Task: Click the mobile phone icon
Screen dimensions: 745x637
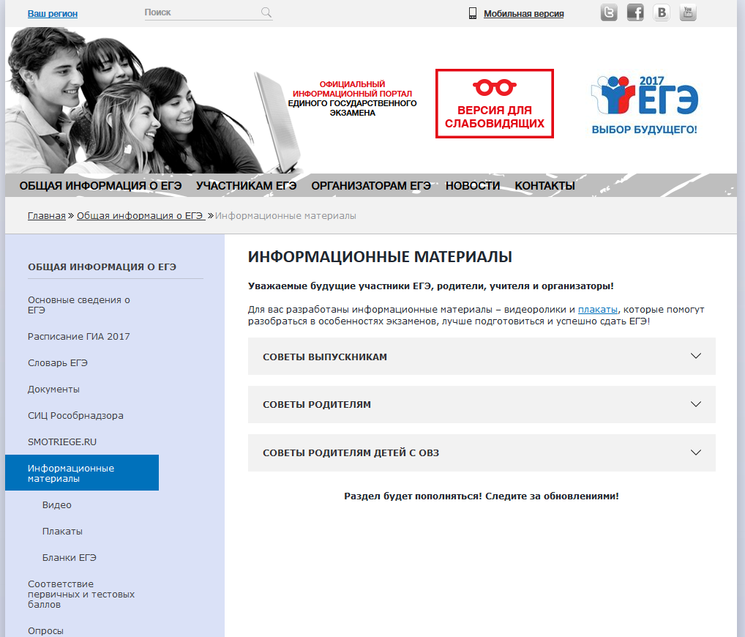Action: [473, 13]
